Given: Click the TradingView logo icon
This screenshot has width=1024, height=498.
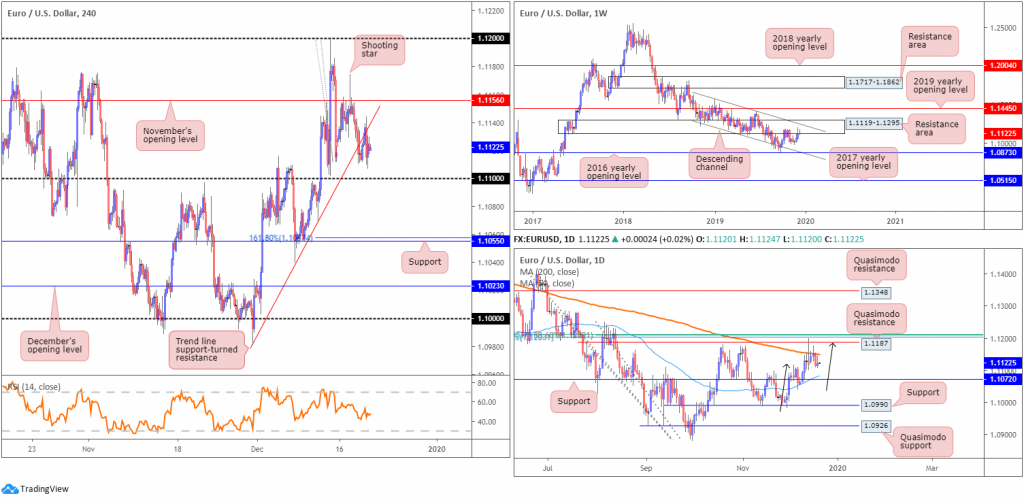Looking at the screenshot, I should tap(10, 488).
